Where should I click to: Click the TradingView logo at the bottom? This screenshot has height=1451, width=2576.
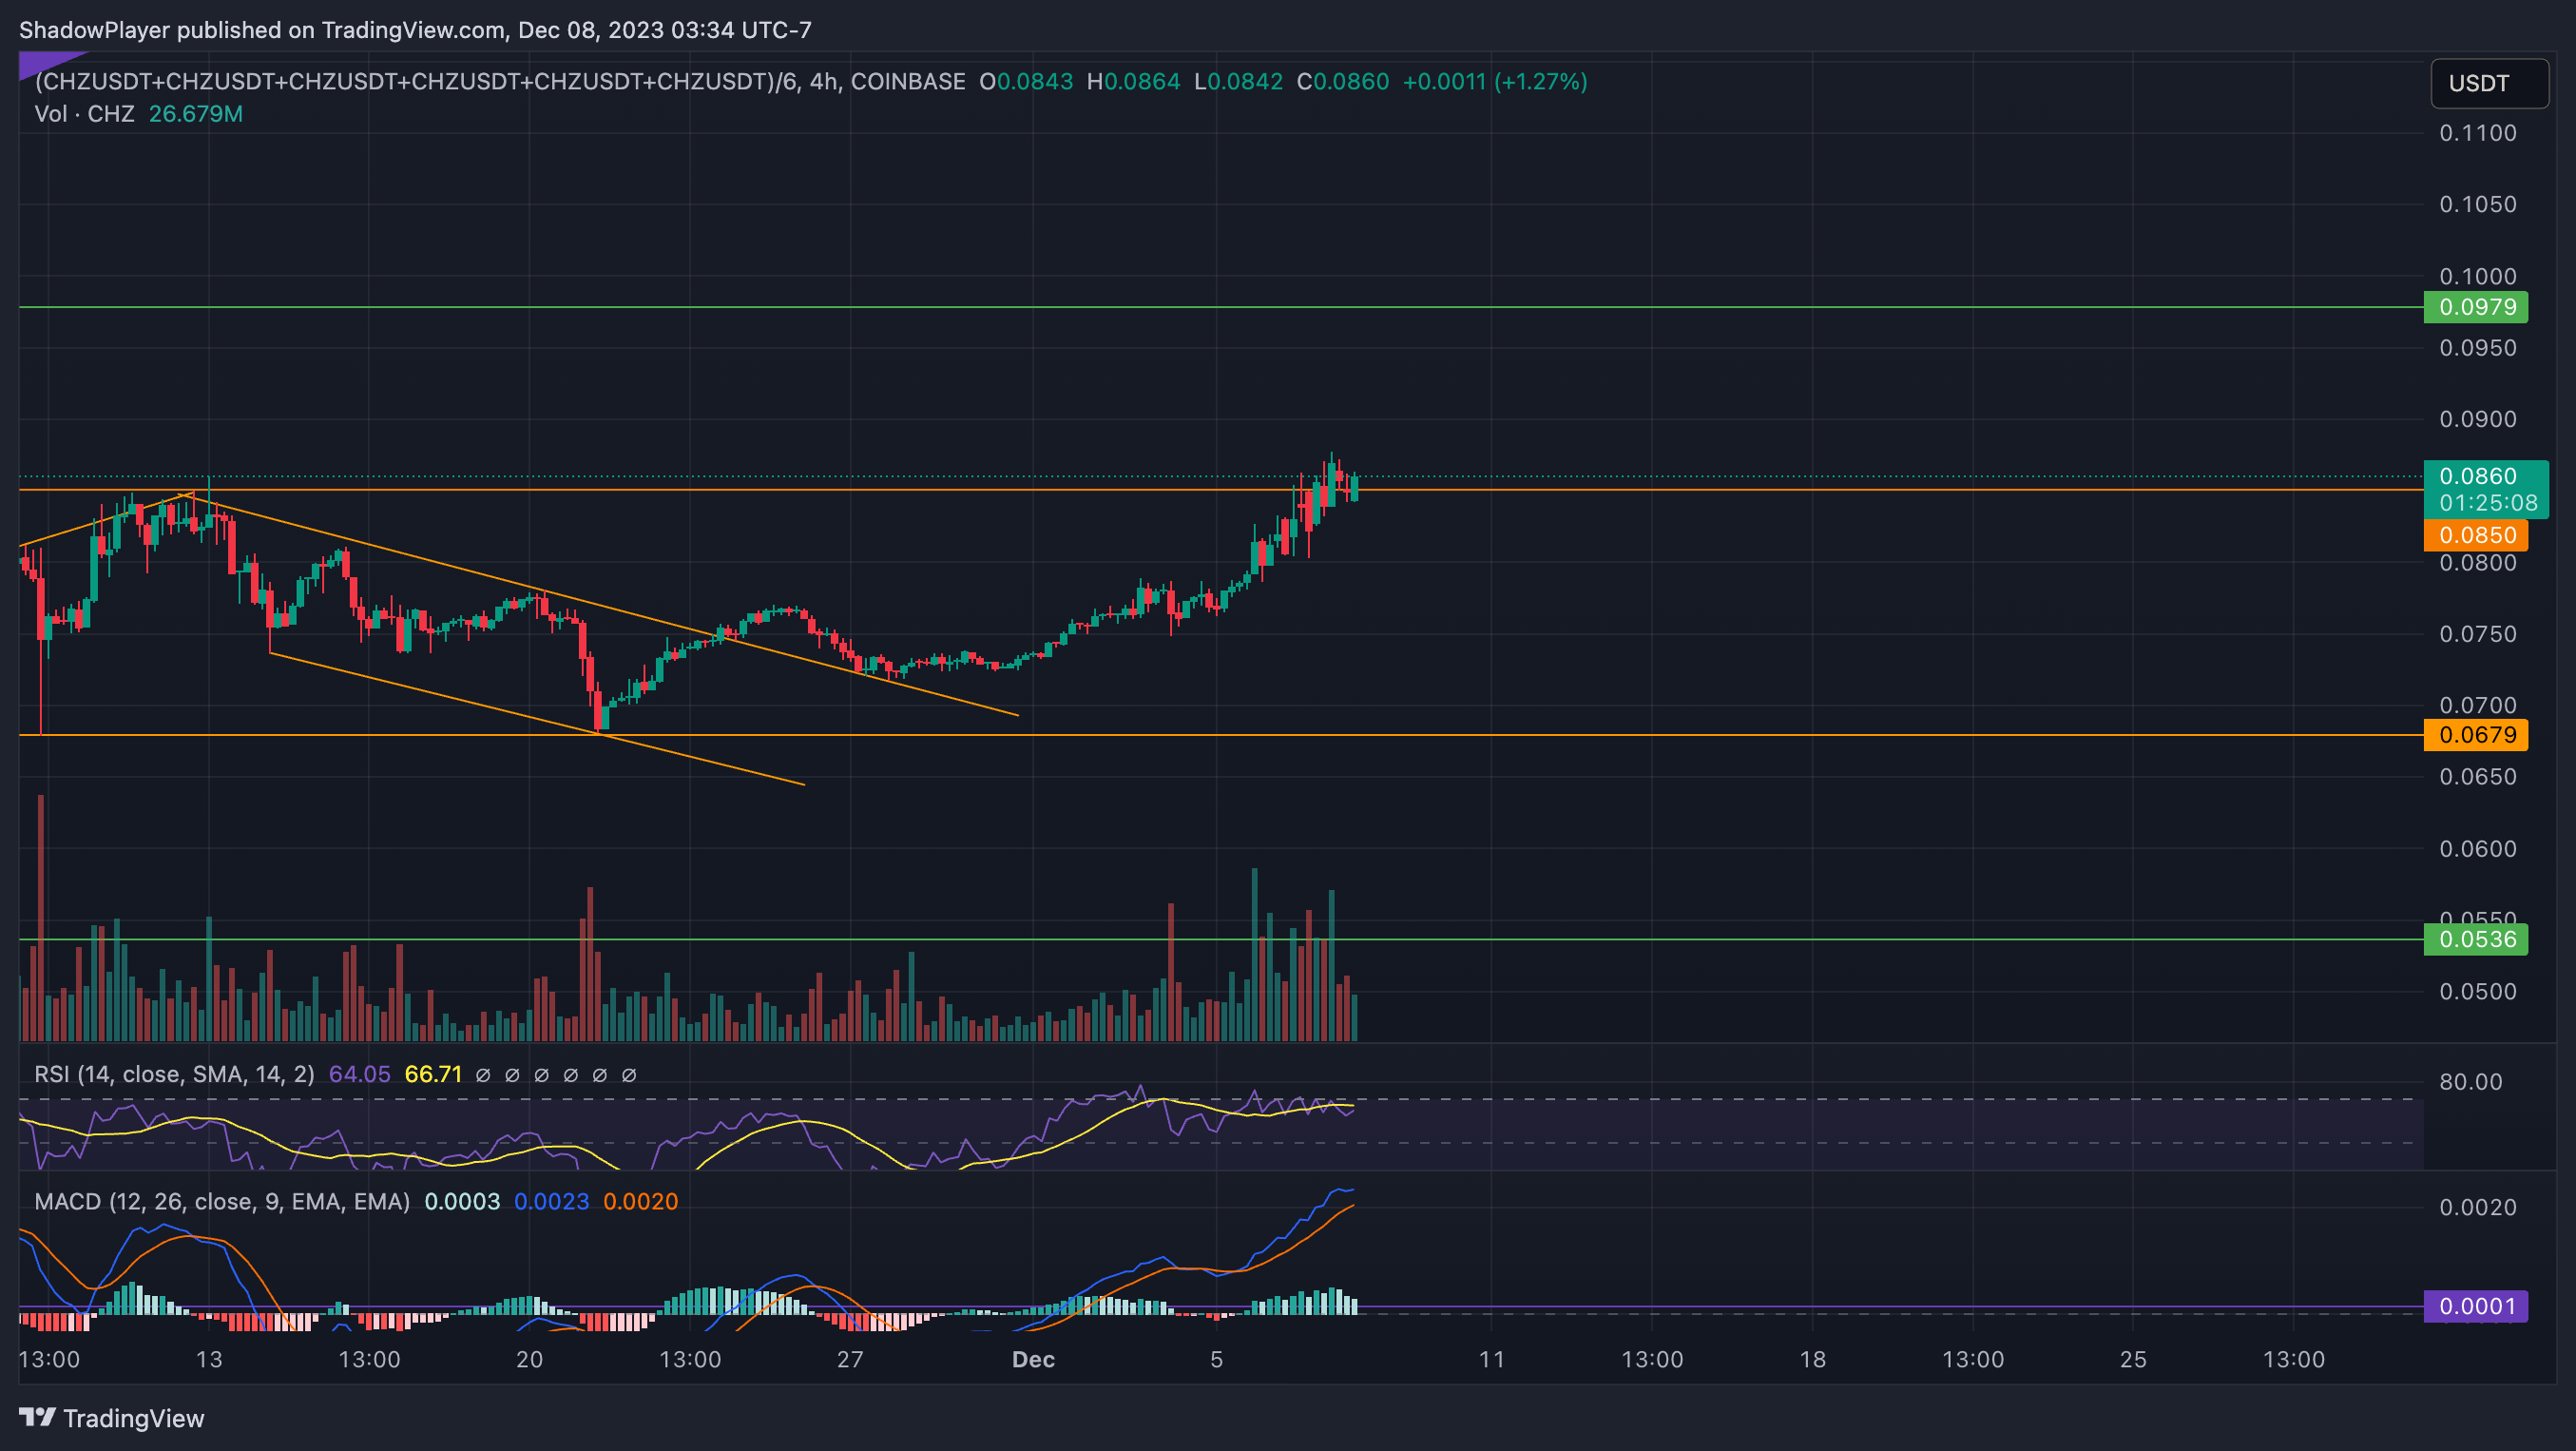click(x=112, y=1418)
